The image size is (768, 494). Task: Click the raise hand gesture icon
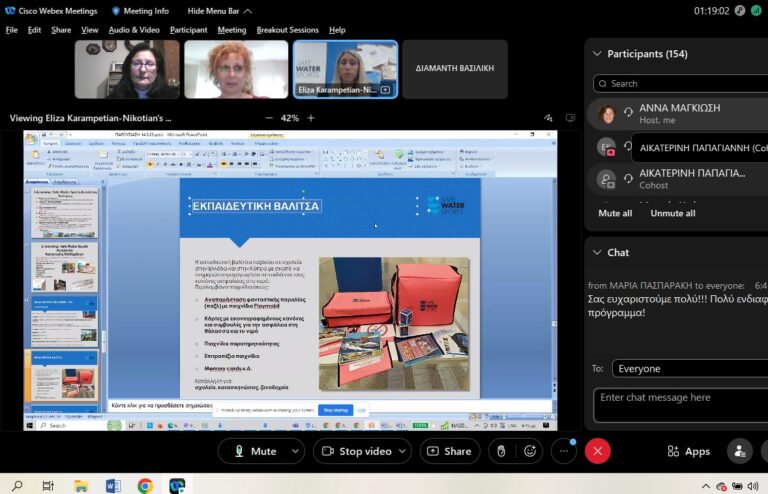pyautogui.click(x=502, y=451)
